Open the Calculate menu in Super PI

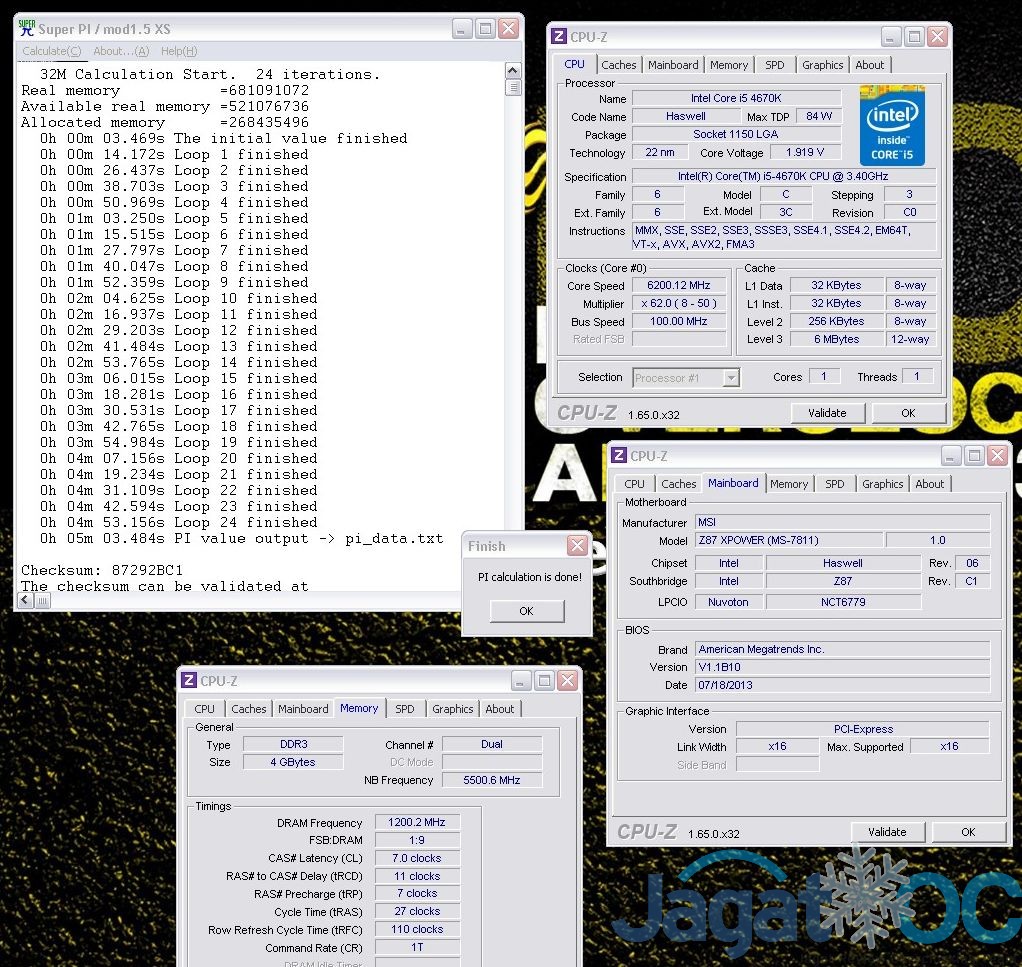tap(52, 51)
